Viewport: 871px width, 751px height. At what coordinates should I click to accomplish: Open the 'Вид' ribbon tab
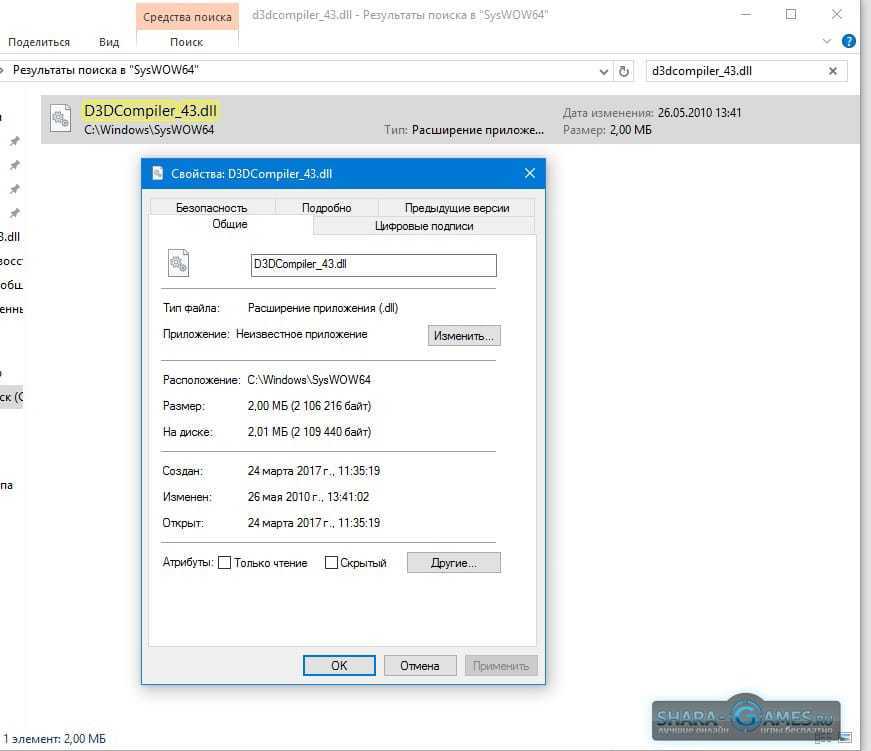109,42
